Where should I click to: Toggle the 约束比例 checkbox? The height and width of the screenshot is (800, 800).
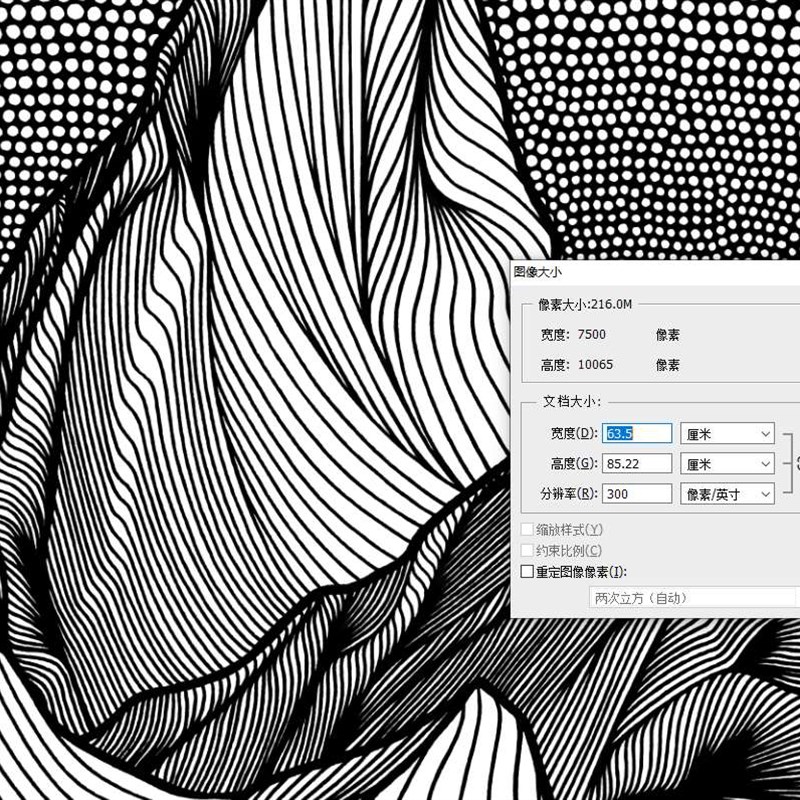(x=527, y=550)
